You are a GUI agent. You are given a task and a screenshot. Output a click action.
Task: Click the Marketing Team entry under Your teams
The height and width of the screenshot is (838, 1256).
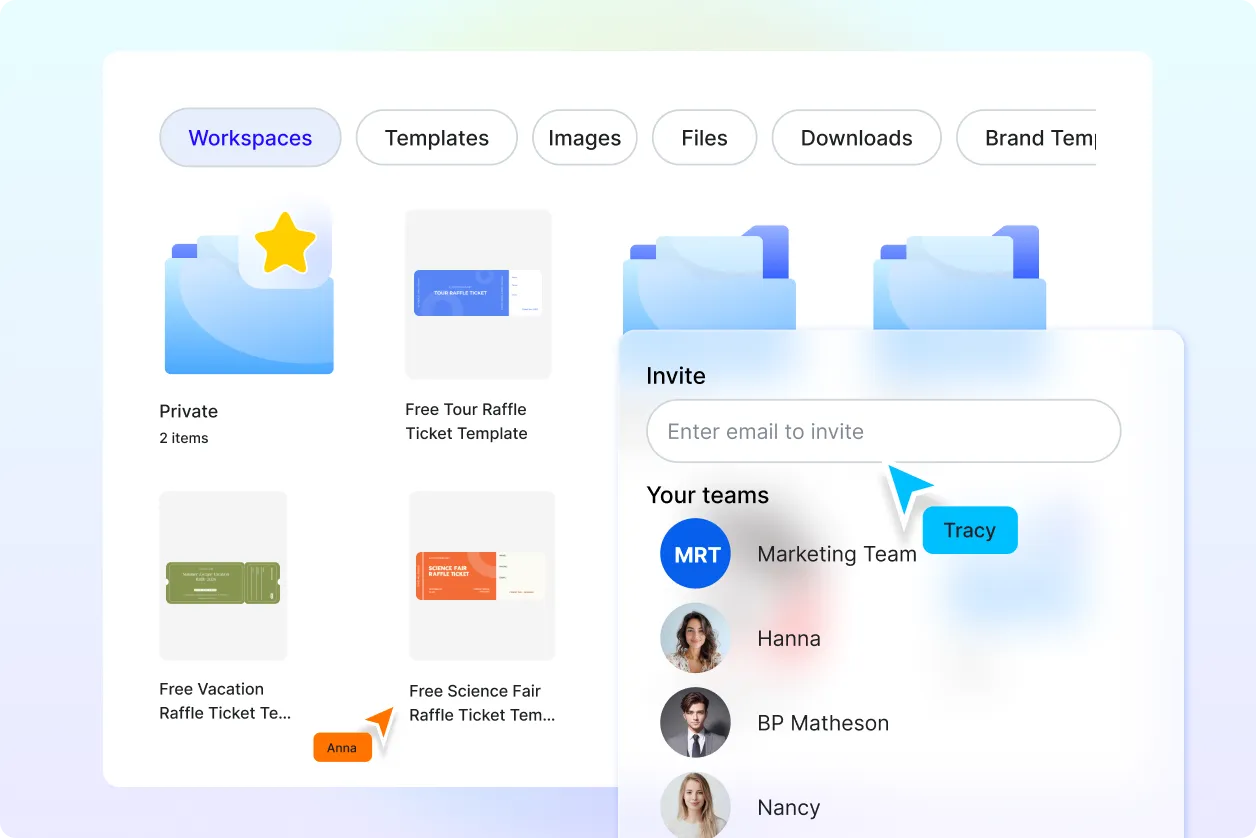click(837, 553)
